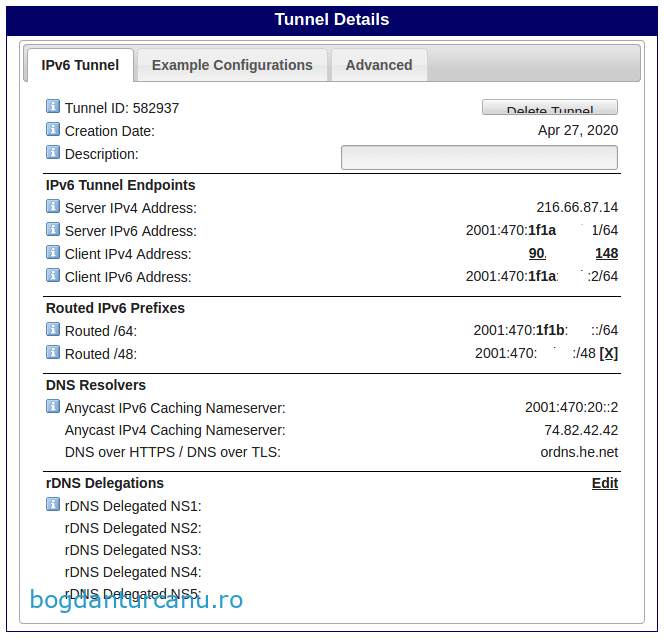Open the Example Configurations tab
Viewport: 664px width, 642px height.
[x=232, y=65]
